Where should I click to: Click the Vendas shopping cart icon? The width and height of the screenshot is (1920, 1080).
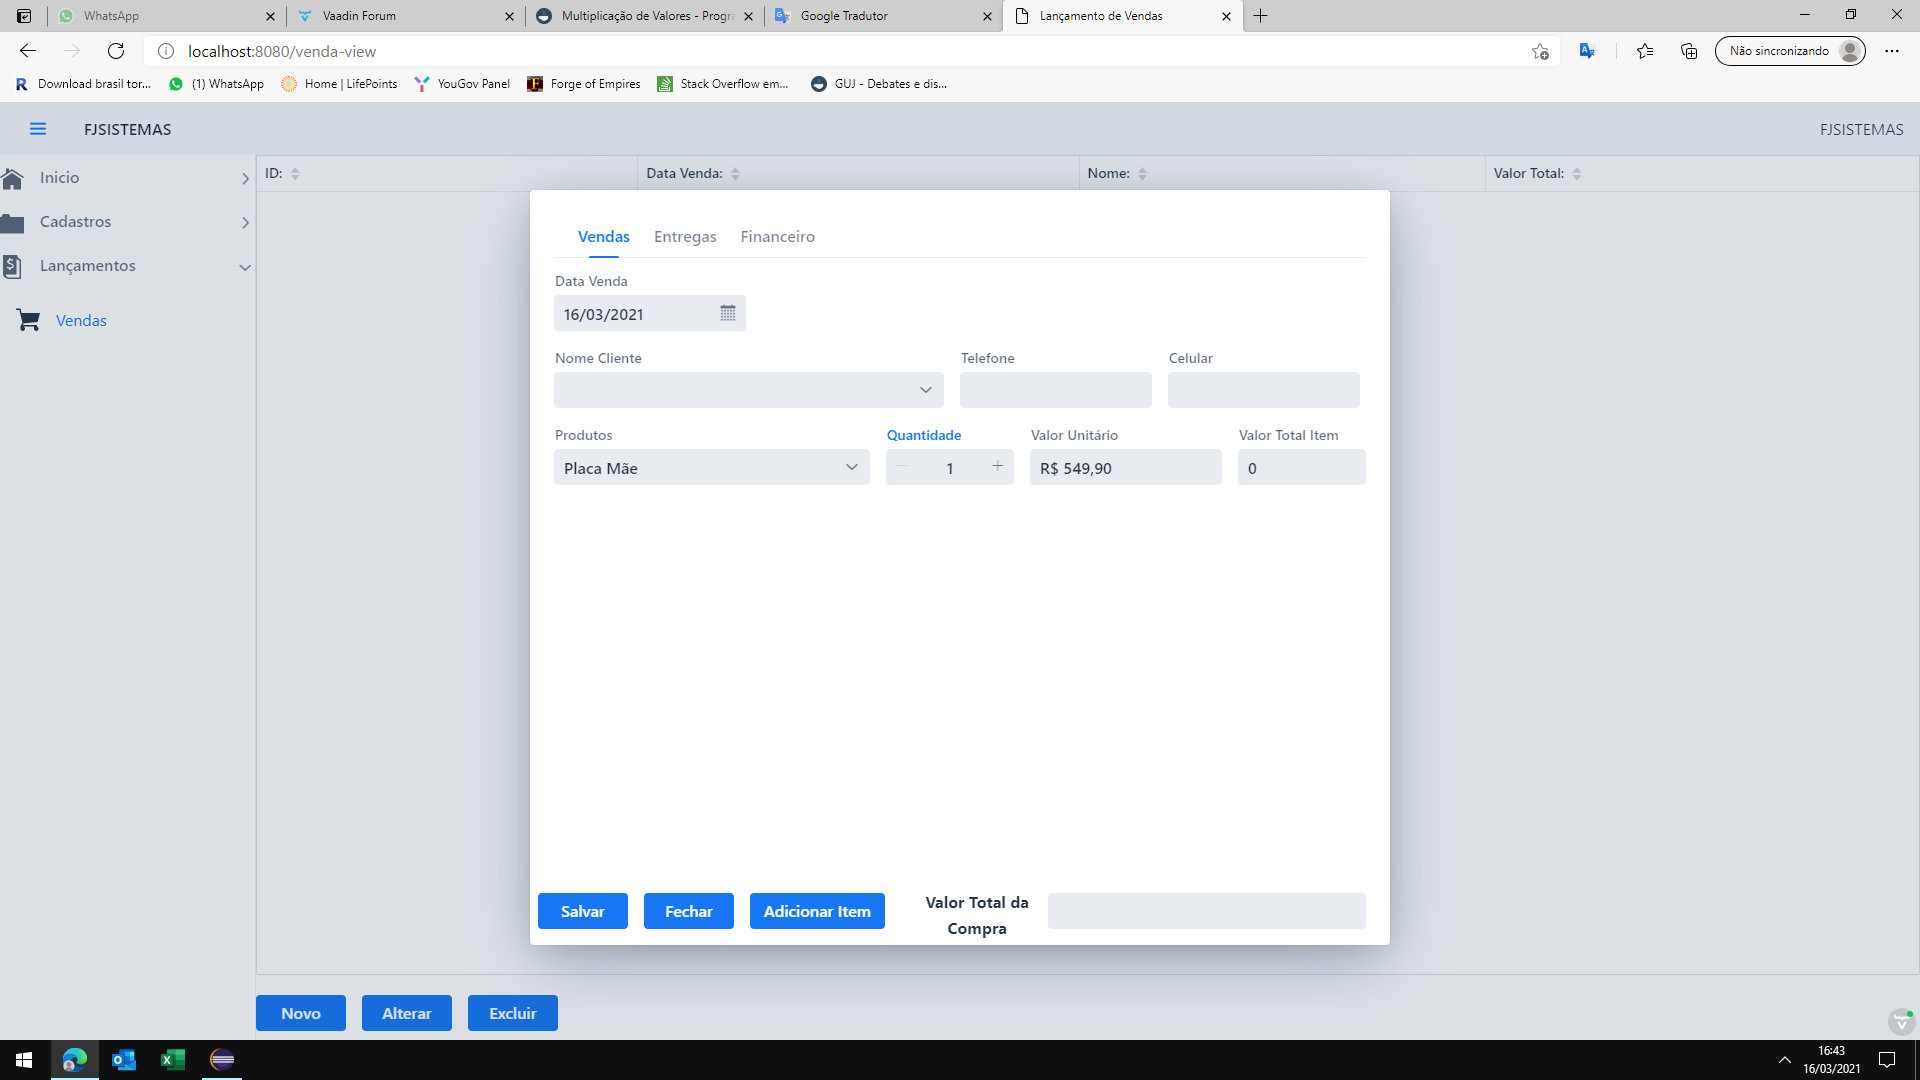coord(28,320)
